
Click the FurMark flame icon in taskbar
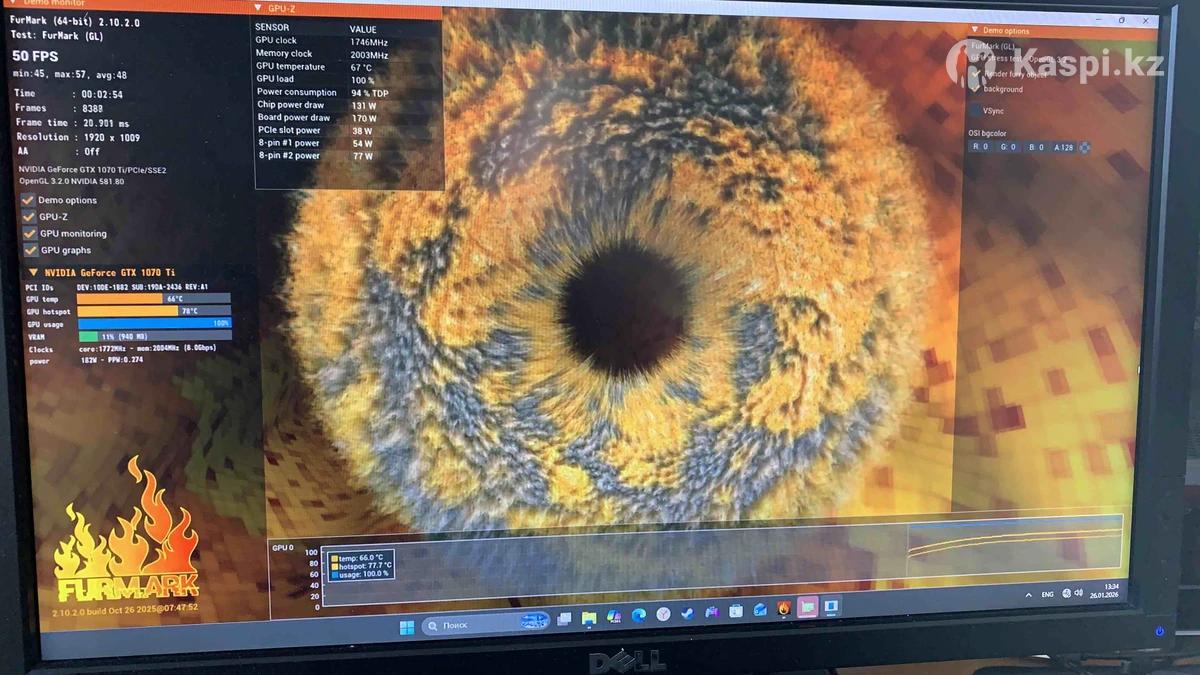[x=783, y=608]
